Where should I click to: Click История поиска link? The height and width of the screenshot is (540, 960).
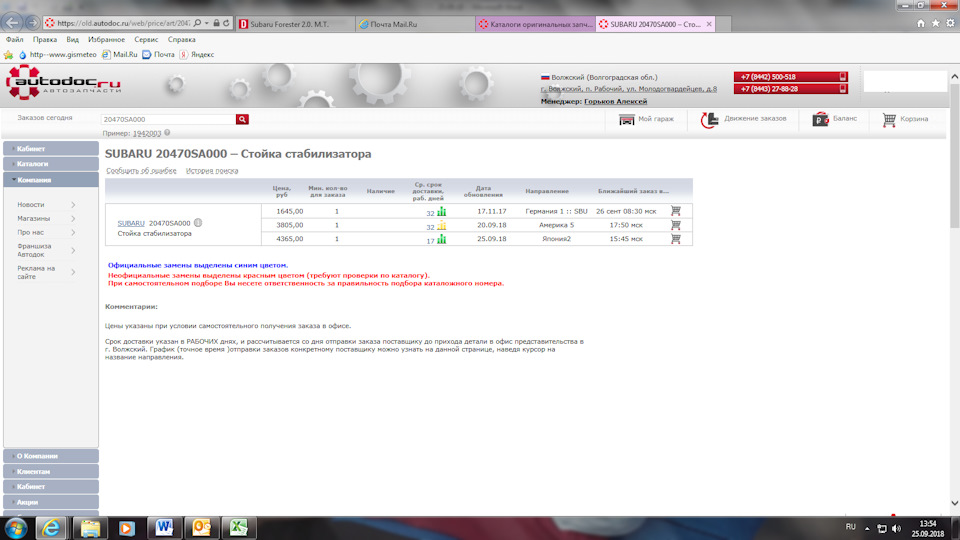click(x=212, y=171)
